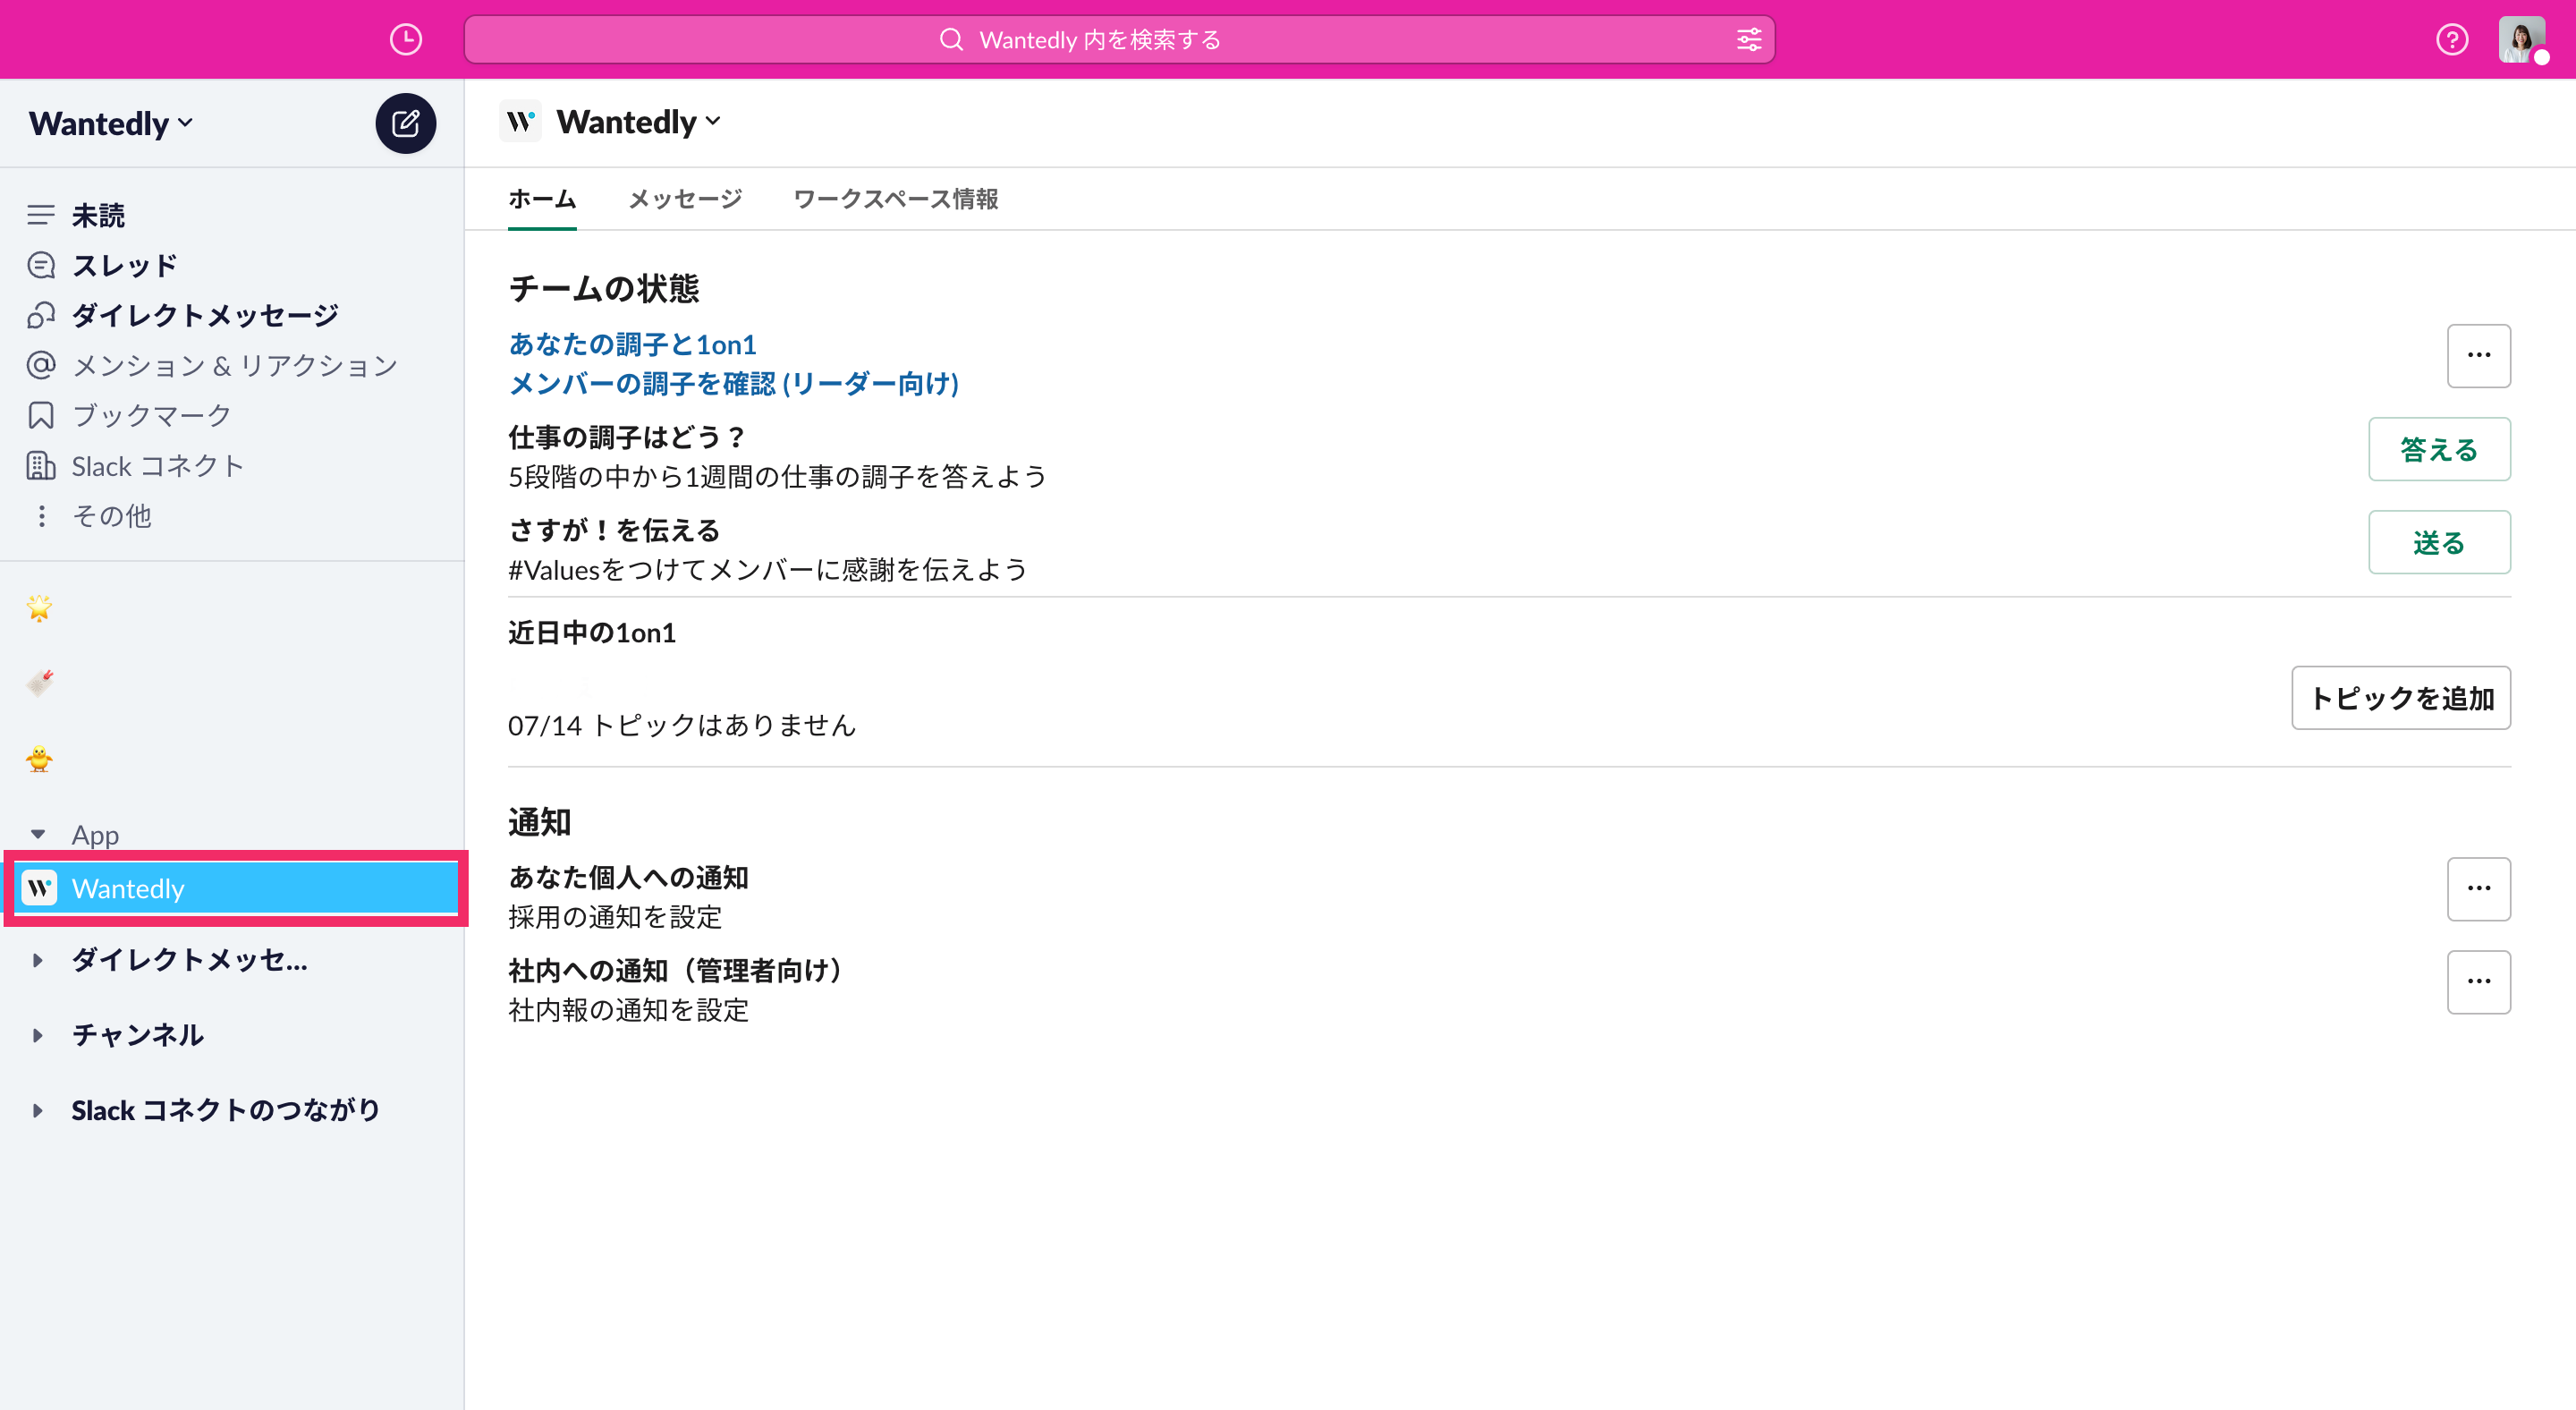Click the 送る button
The height and width of the screenshot is (1410, 2576).
point(2439,542)
